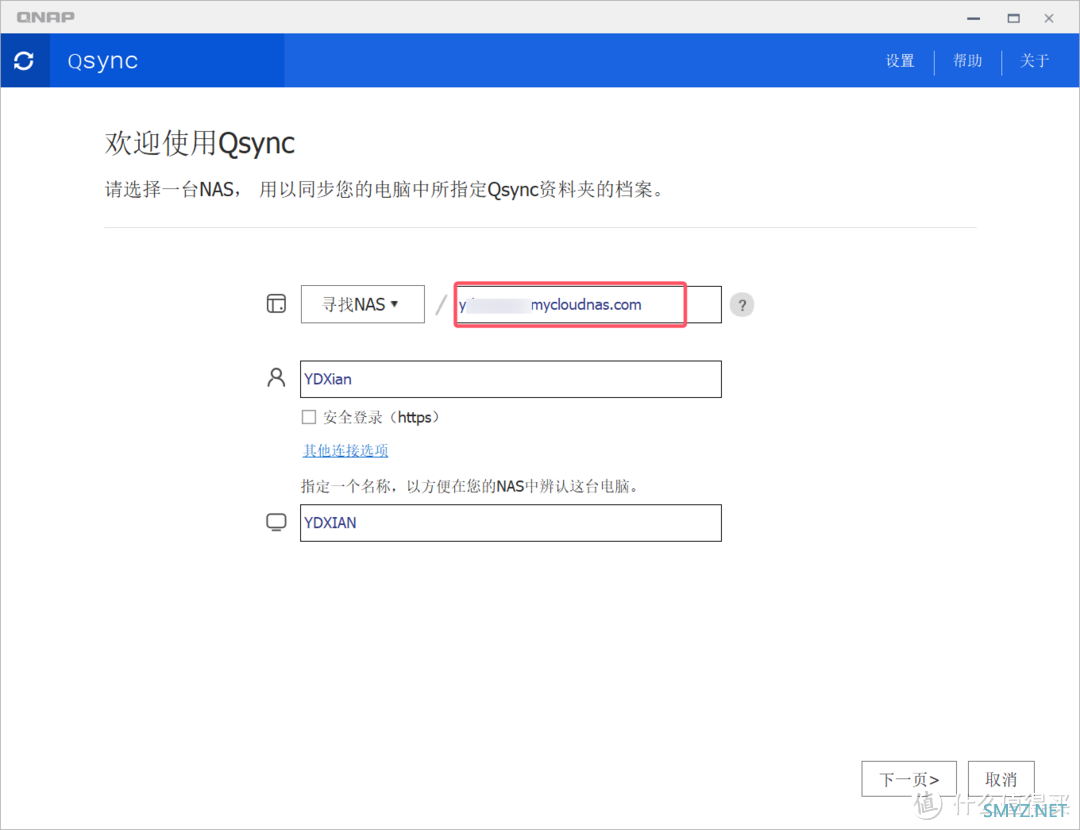Click the 请选择一台NAS description text
The image size is (1080, 830).
click(x=385, y=189)
